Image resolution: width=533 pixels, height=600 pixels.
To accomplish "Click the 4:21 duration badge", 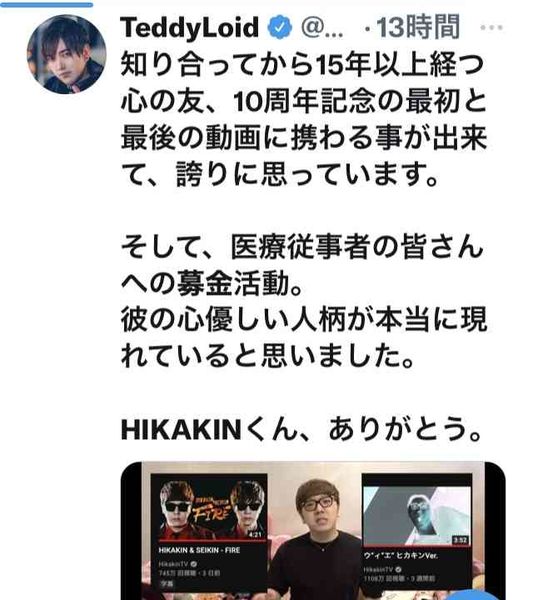I will tap(255, 534).
